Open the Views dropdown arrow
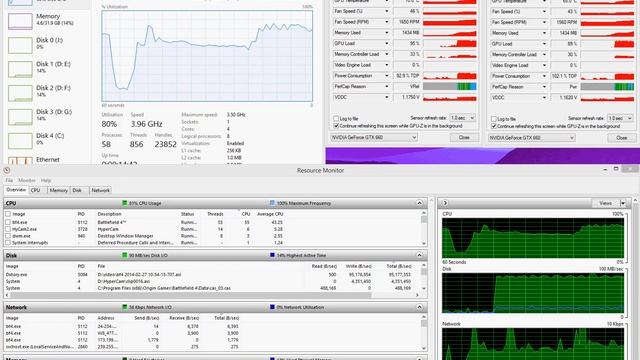Screen dimensions: 640x360 point(623,203)
